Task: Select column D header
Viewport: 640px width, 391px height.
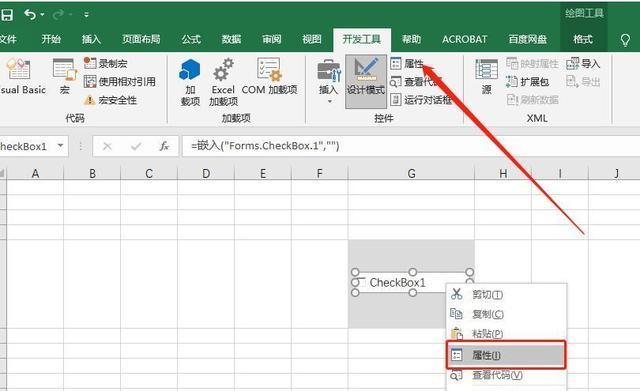Action: pos(206,173)
